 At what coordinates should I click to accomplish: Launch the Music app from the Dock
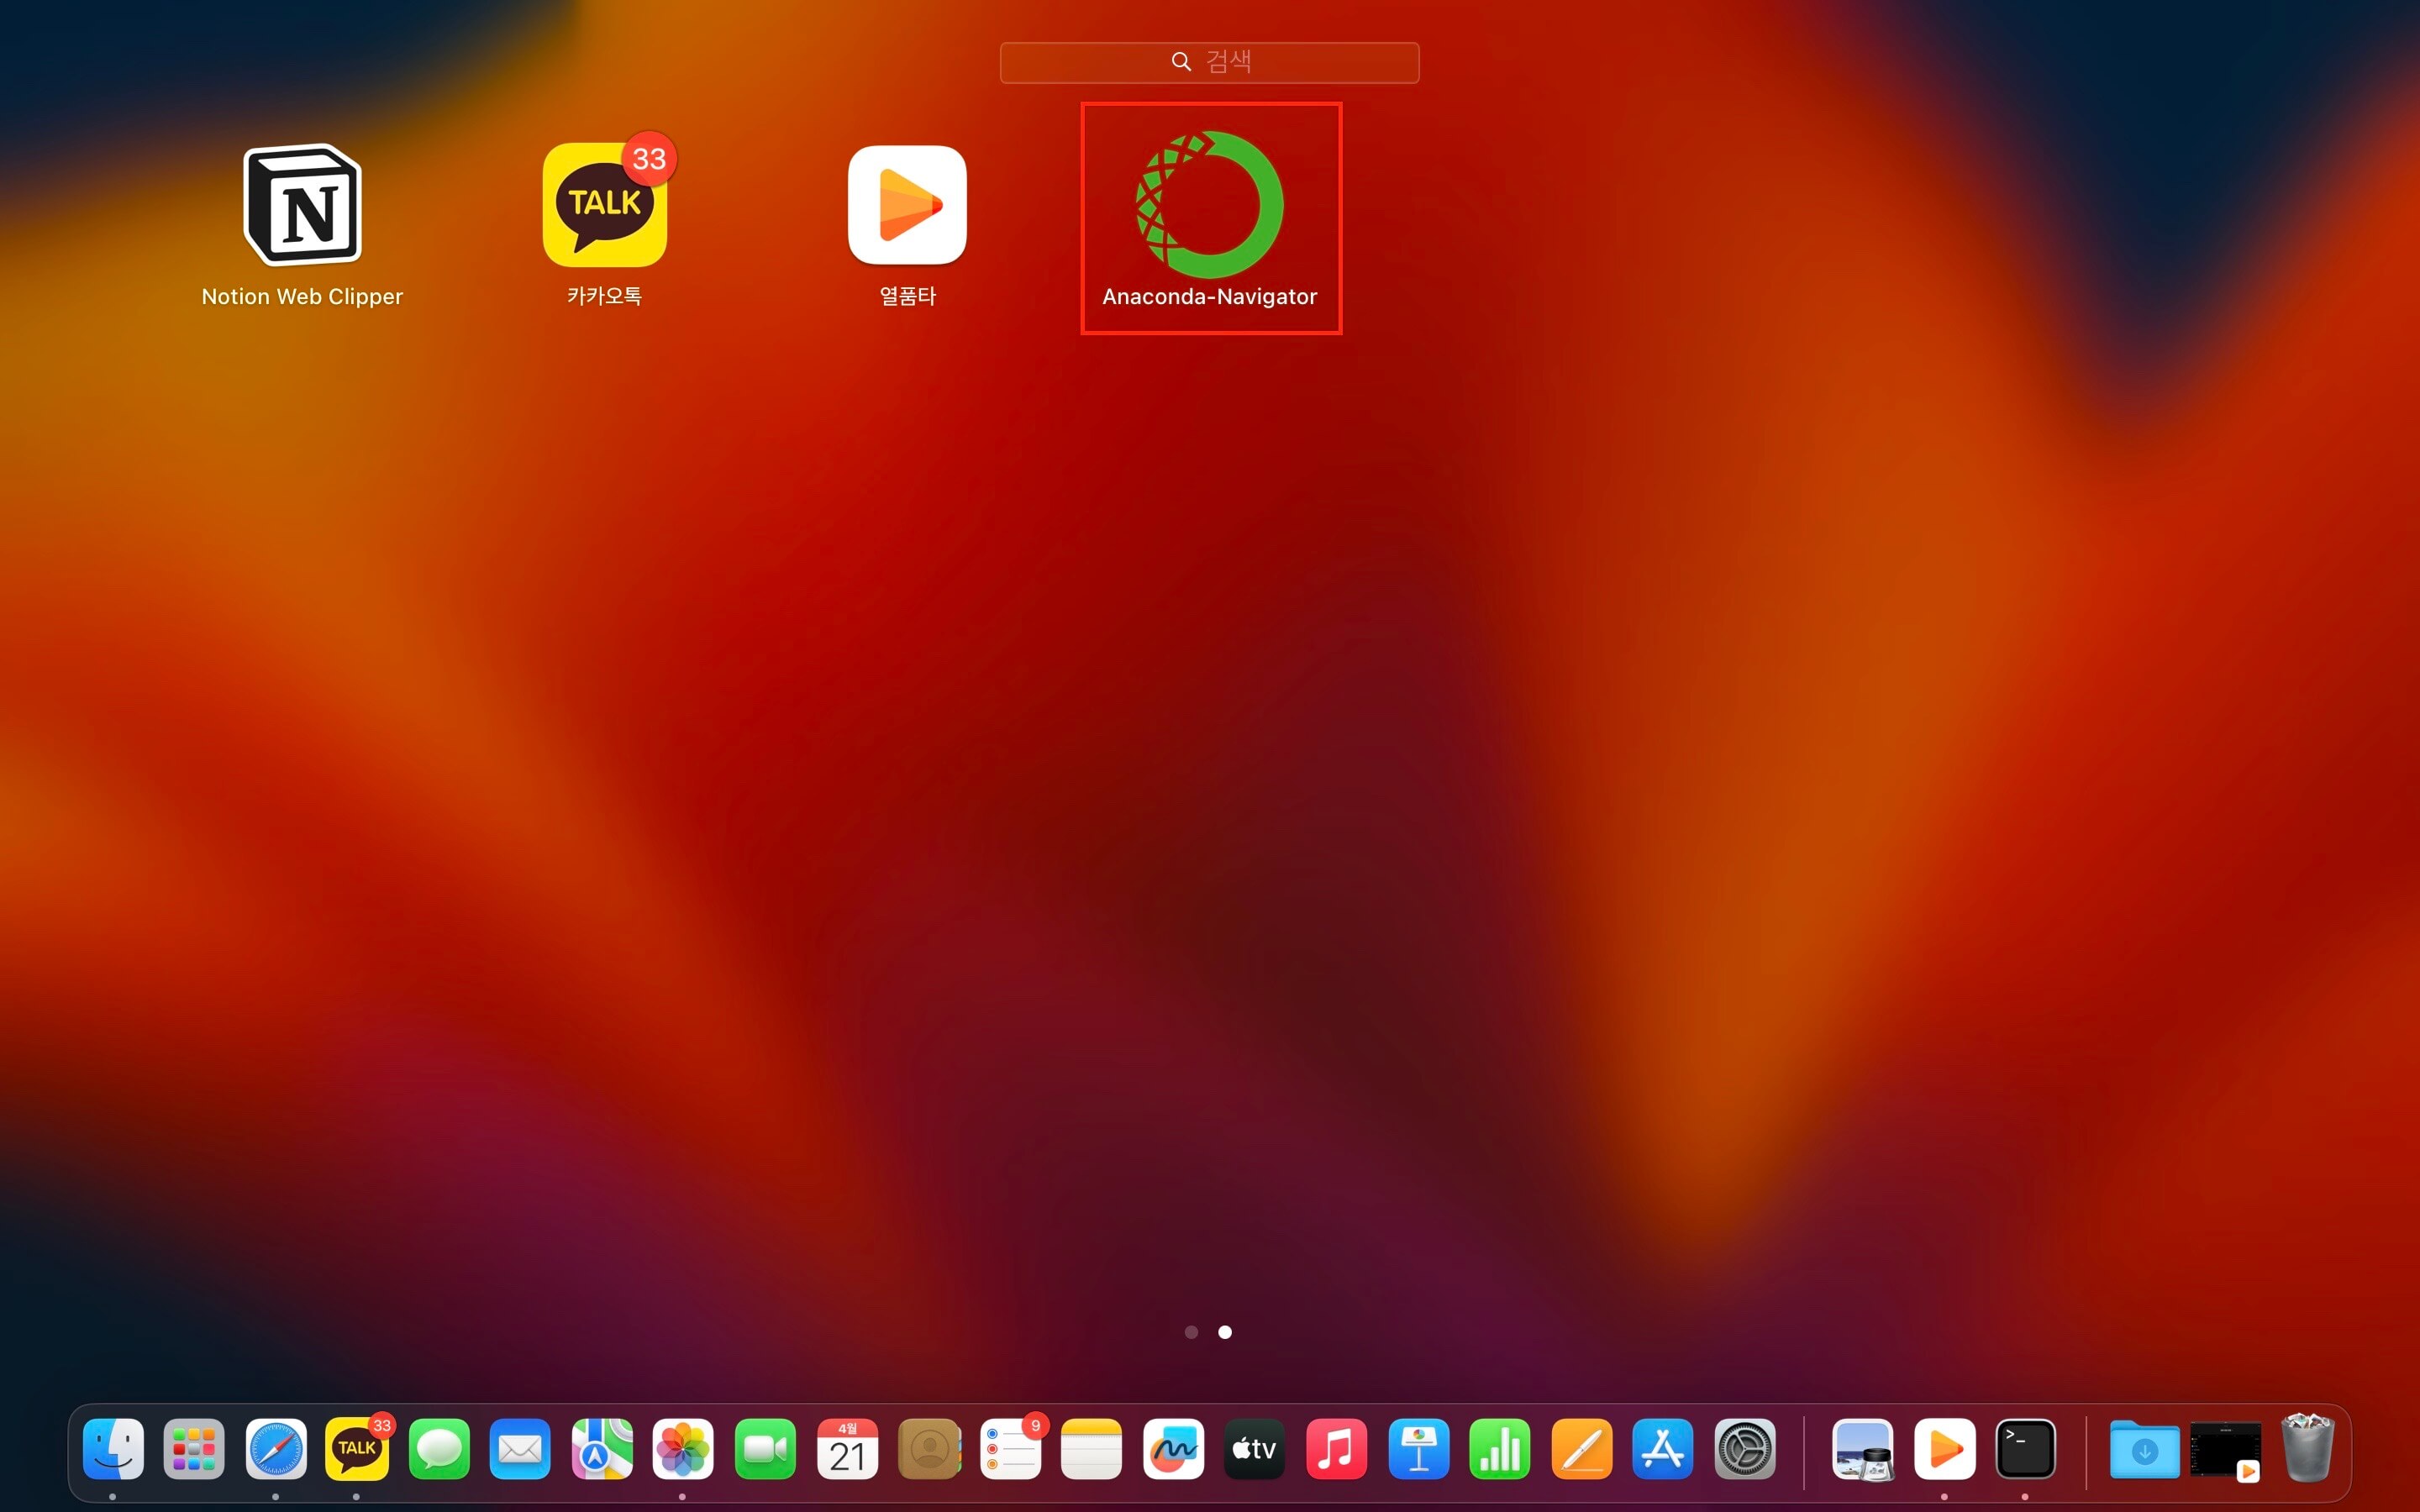coord(1336,1448)
